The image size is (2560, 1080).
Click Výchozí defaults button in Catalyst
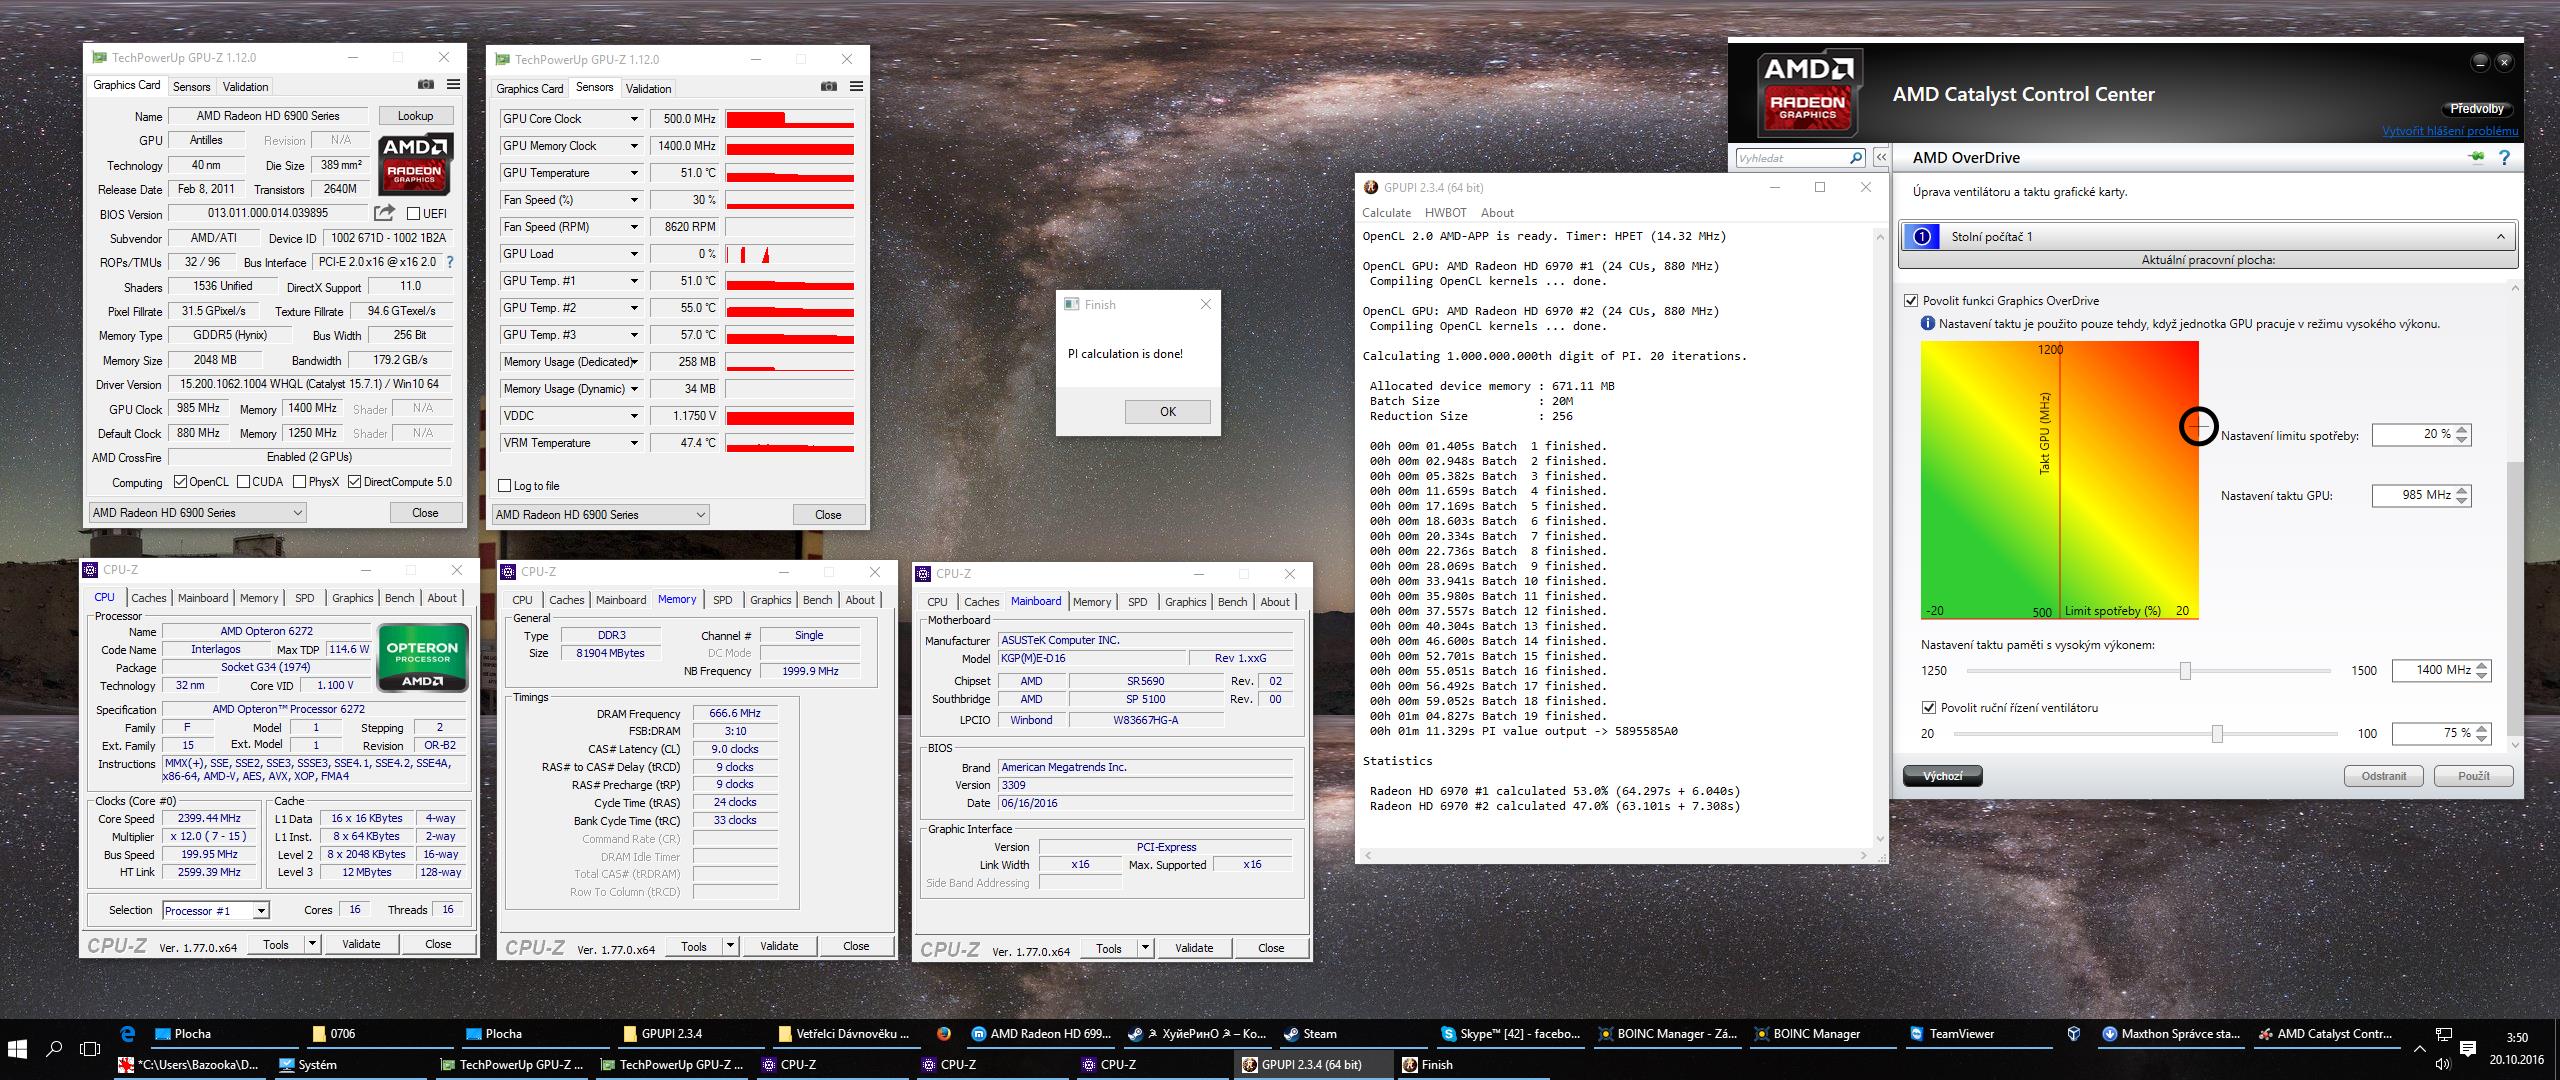coord(1942,776)
